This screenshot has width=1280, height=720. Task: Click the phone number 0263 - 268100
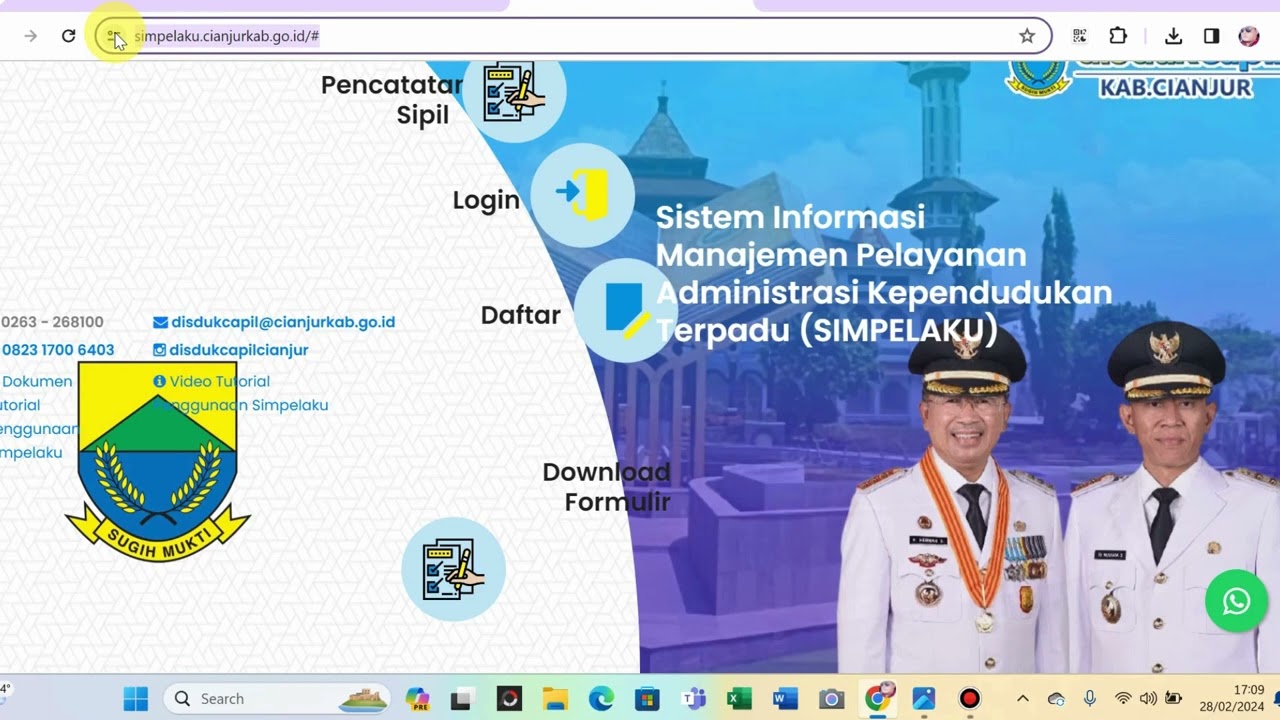[52, 322]
